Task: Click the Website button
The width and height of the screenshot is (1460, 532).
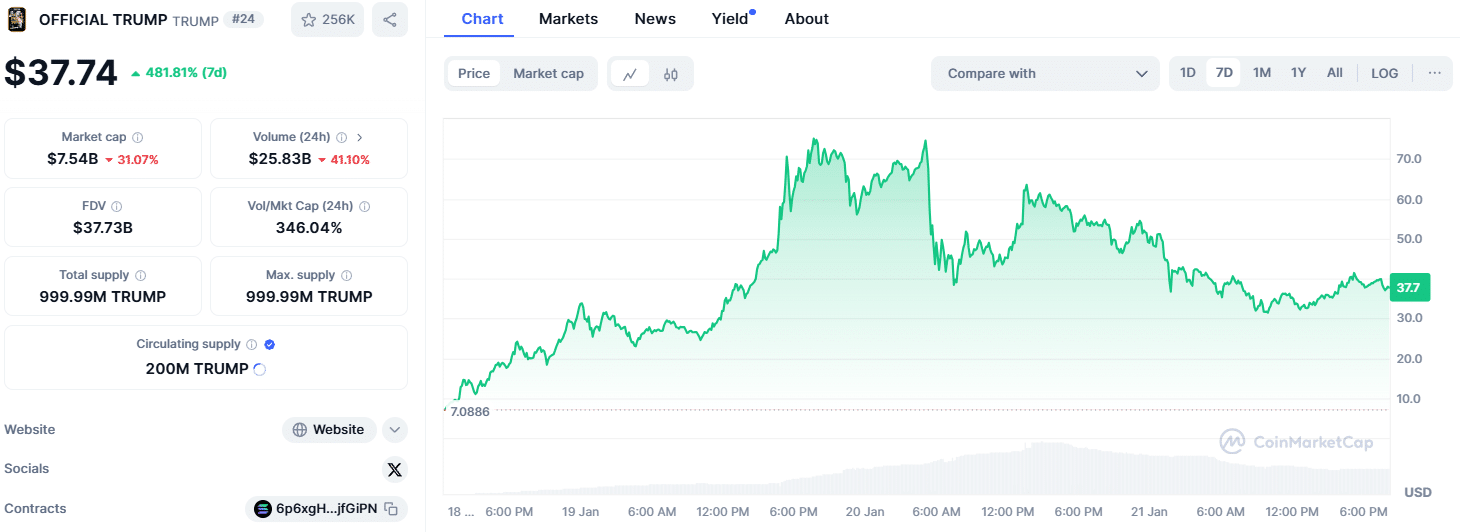Action: (x=329, y=430)
